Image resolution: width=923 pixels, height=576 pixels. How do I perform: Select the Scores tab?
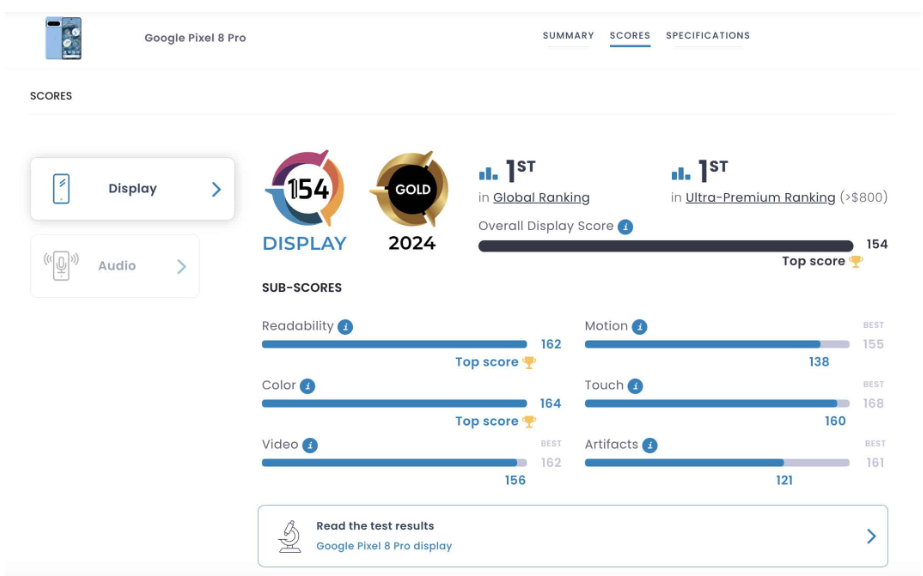point(630,35)
